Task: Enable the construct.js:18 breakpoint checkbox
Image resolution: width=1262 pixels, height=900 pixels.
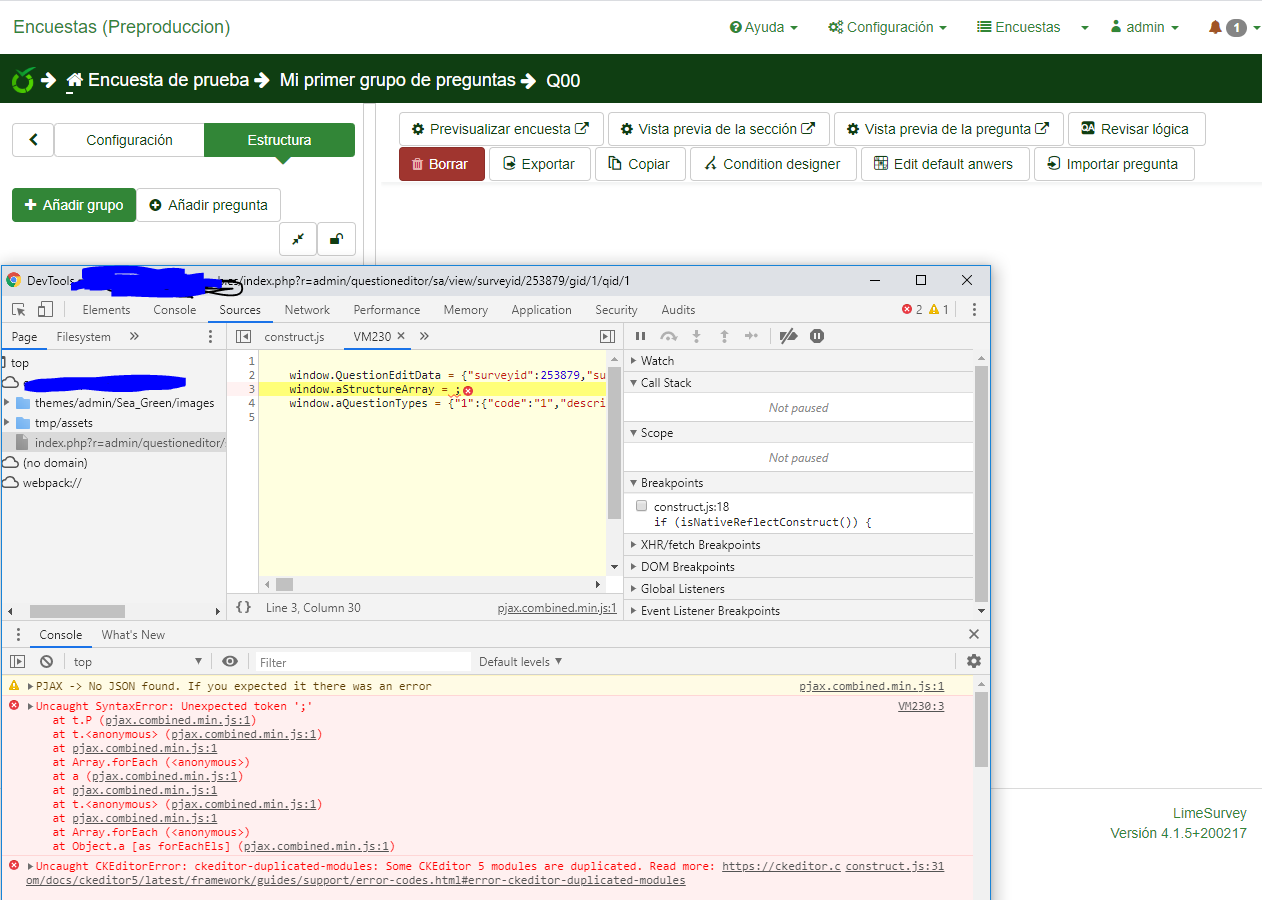Action: [x=642, y=506]
